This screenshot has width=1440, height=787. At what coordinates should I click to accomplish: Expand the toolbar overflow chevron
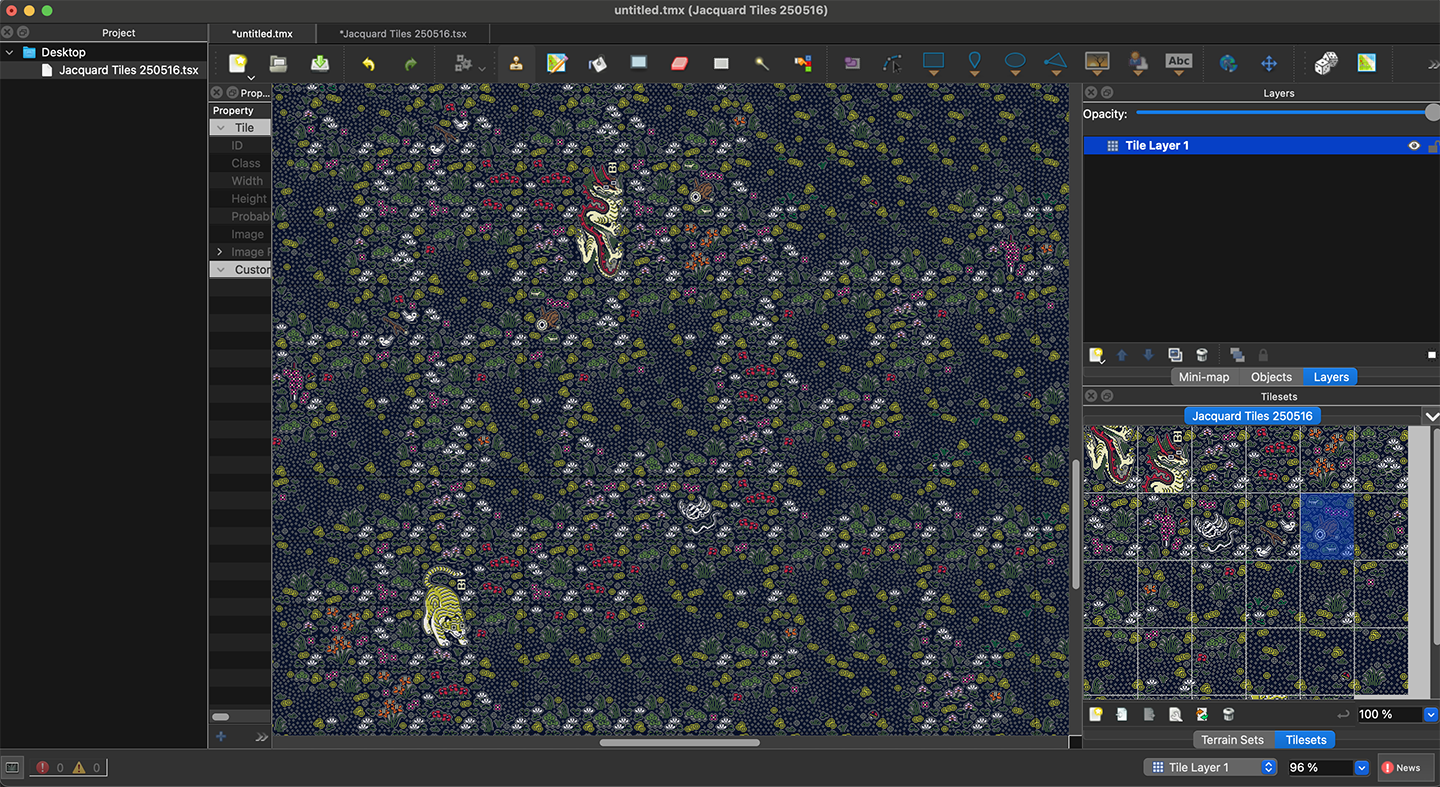pyautogui.click(x=1432, y=64)
